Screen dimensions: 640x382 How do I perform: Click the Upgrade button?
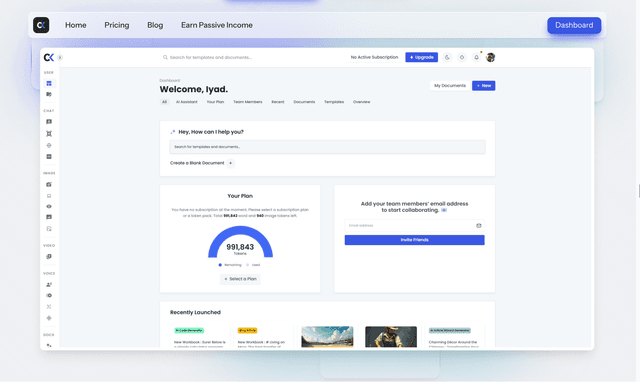[422, 58]
